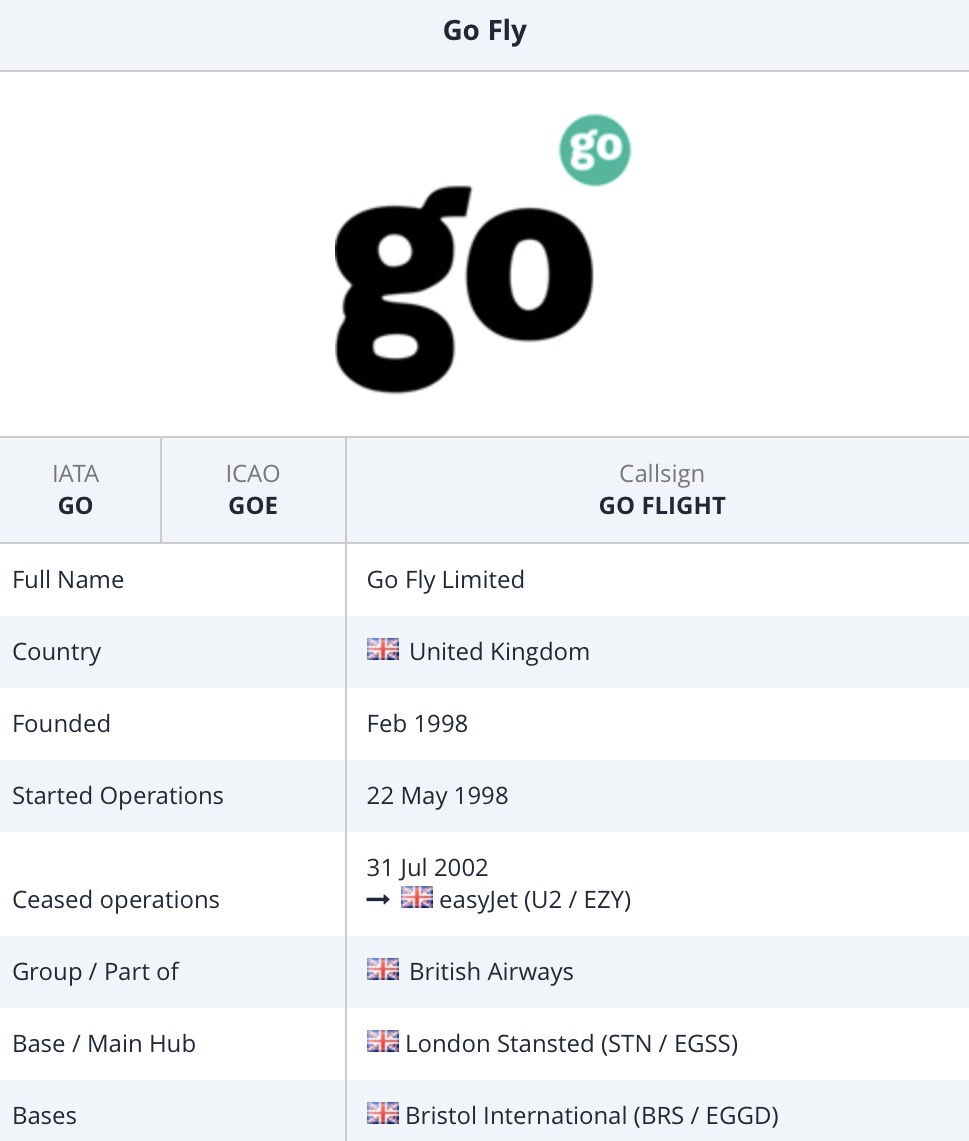
Task: Open the London Stansted (STN / EGSS) link
Action: [571, 1043]
